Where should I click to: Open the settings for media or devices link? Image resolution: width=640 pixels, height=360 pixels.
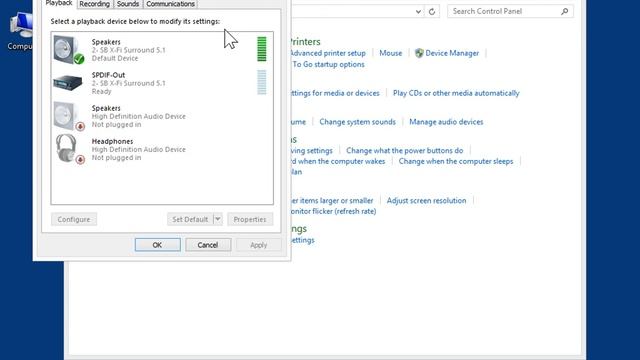(336, 93)
